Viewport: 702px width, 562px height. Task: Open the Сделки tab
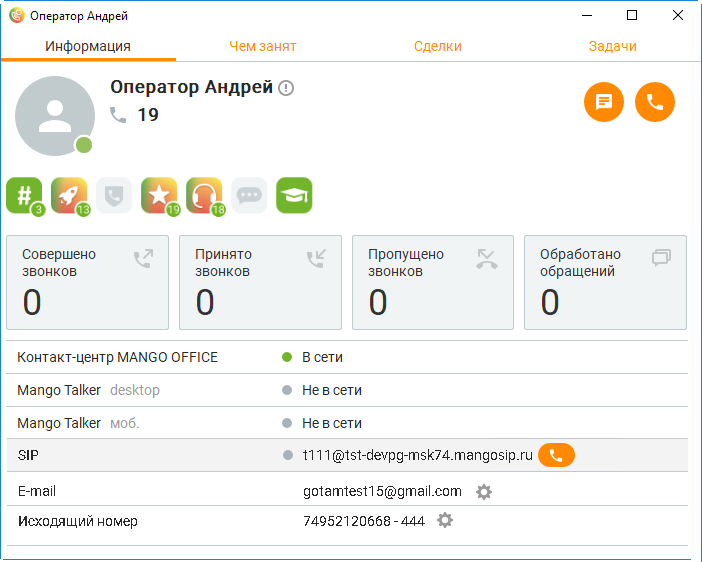point(437,46)
